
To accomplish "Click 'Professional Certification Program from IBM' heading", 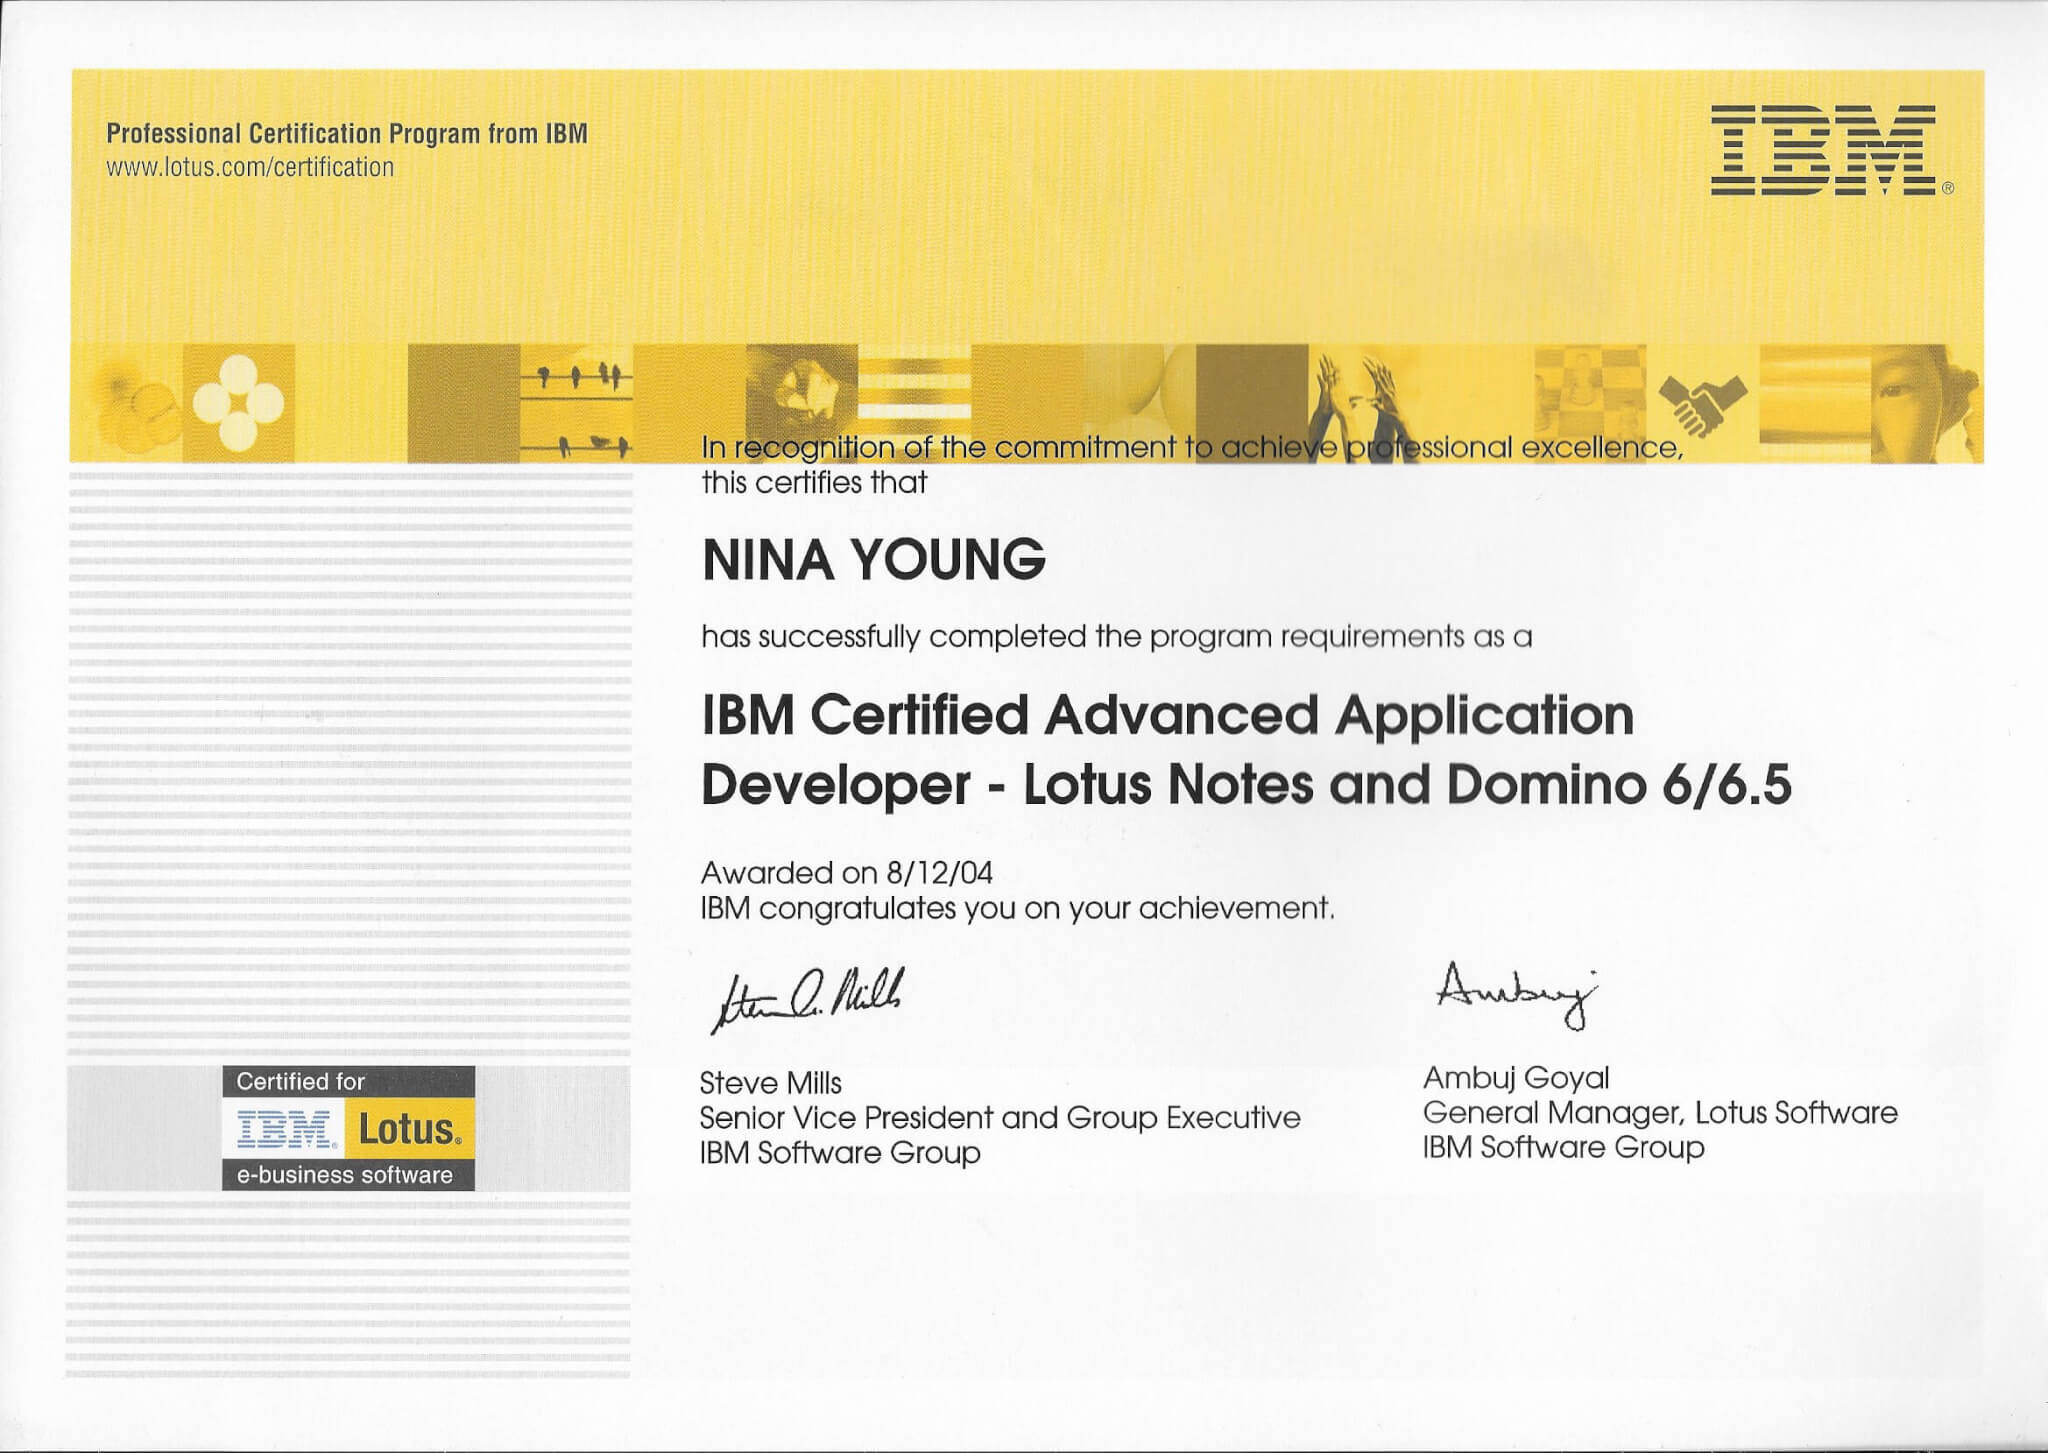I will point(347,133).
